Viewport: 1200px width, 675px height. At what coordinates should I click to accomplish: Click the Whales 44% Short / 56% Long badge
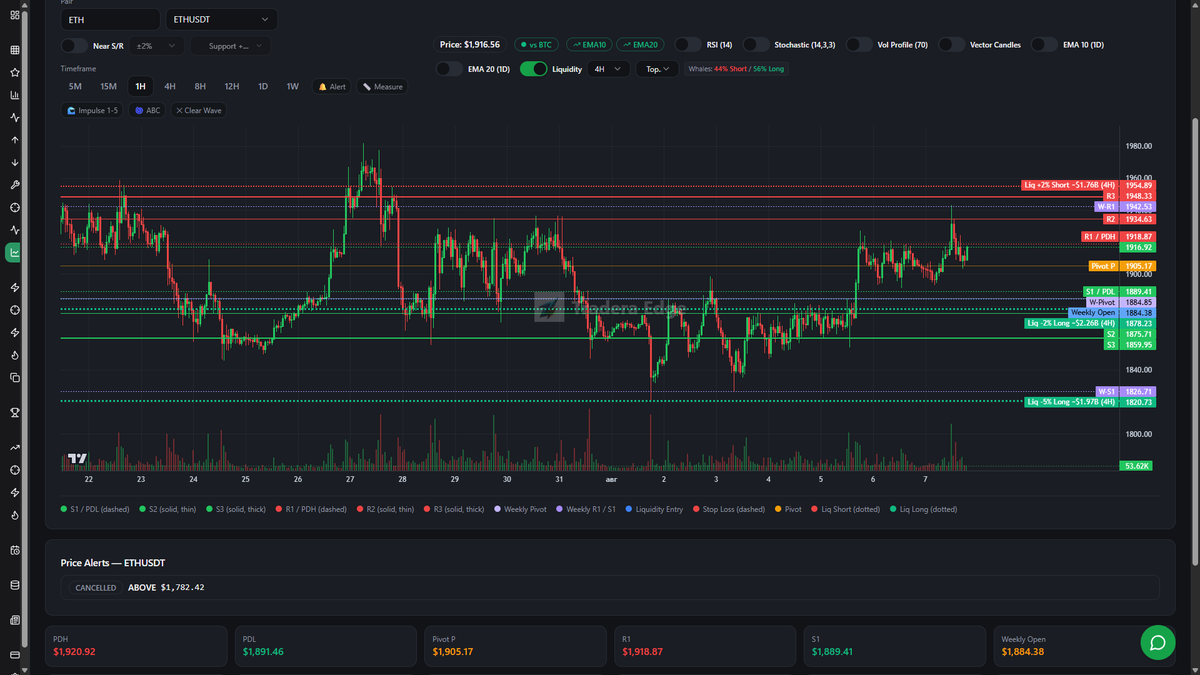pos(737,69)
